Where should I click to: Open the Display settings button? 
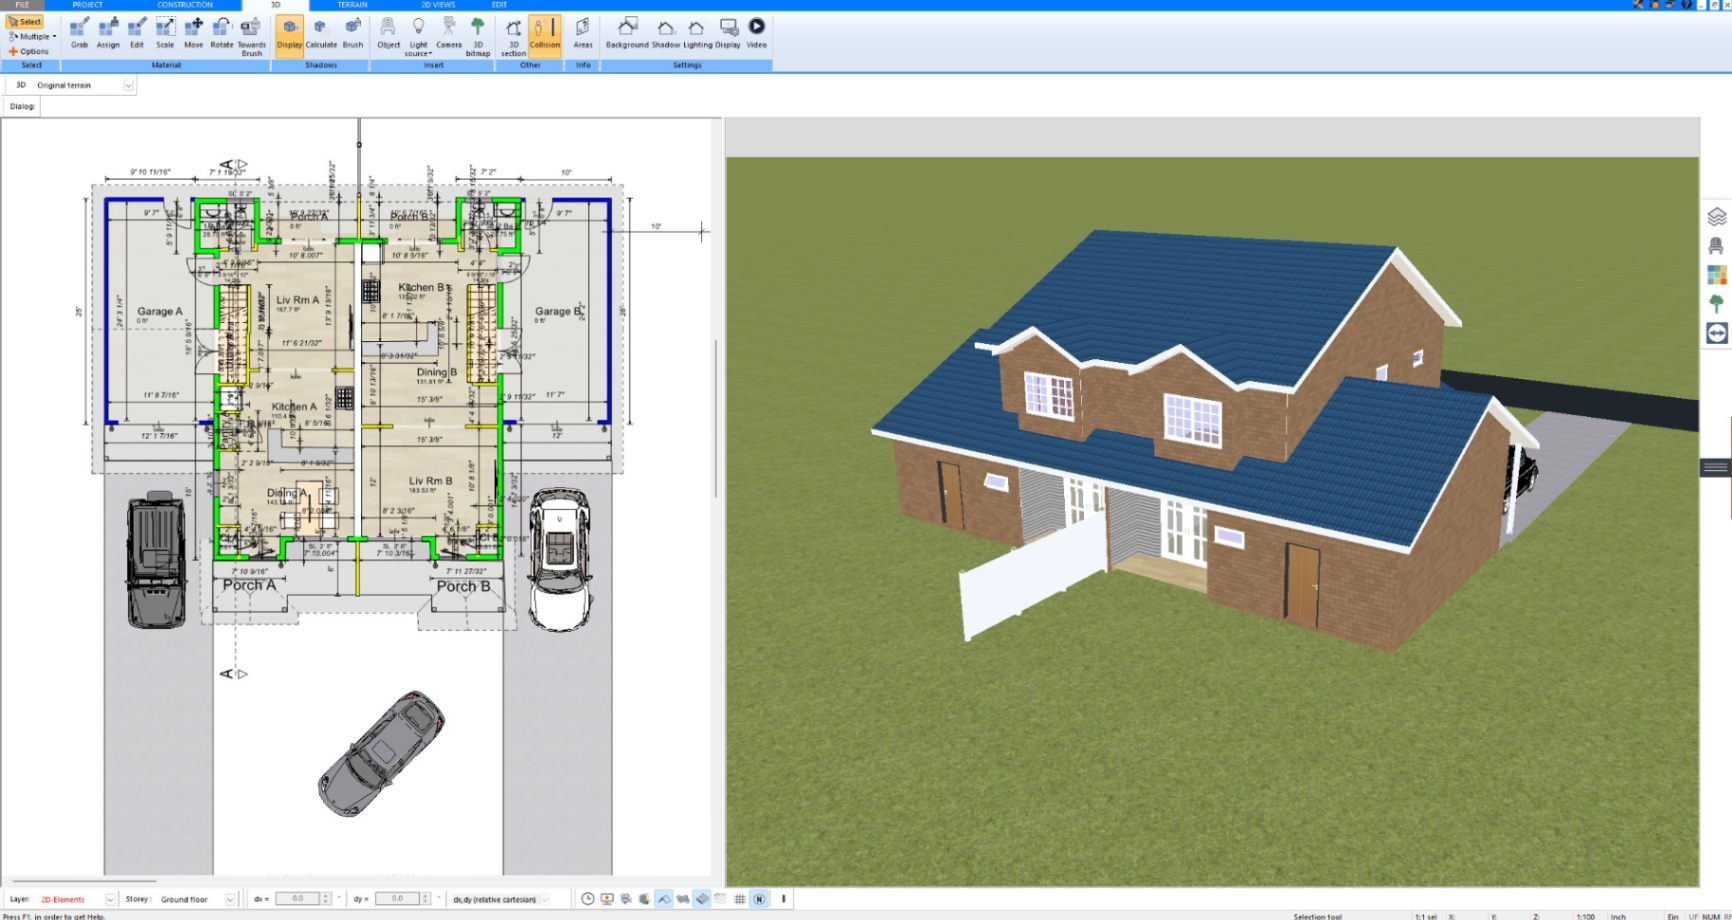pyautogui.click(x=728, y=32)
